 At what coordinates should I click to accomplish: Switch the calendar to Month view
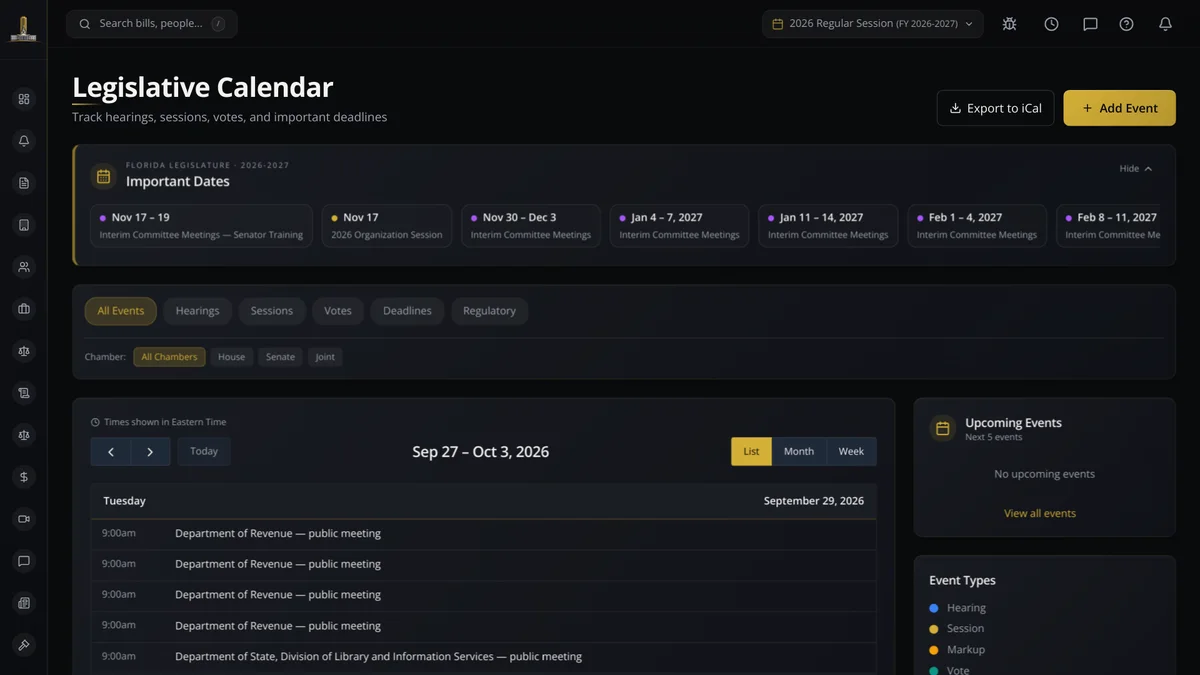pos(799,452)
